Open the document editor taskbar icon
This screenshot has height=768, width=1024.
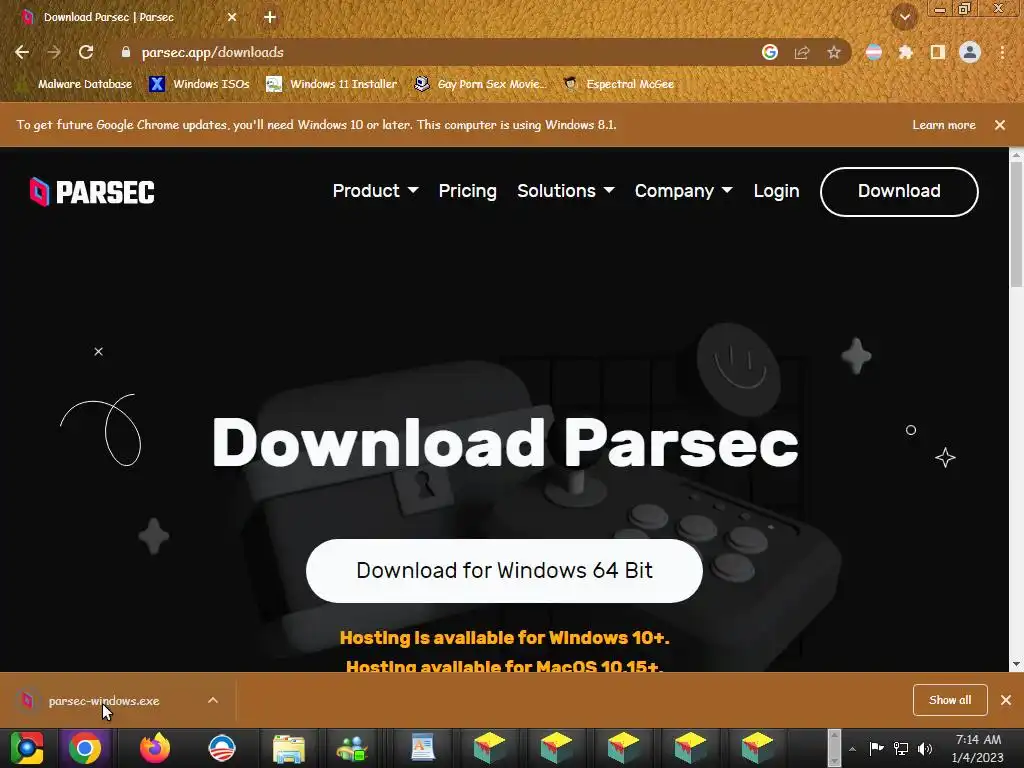click(x=423, y=748)
